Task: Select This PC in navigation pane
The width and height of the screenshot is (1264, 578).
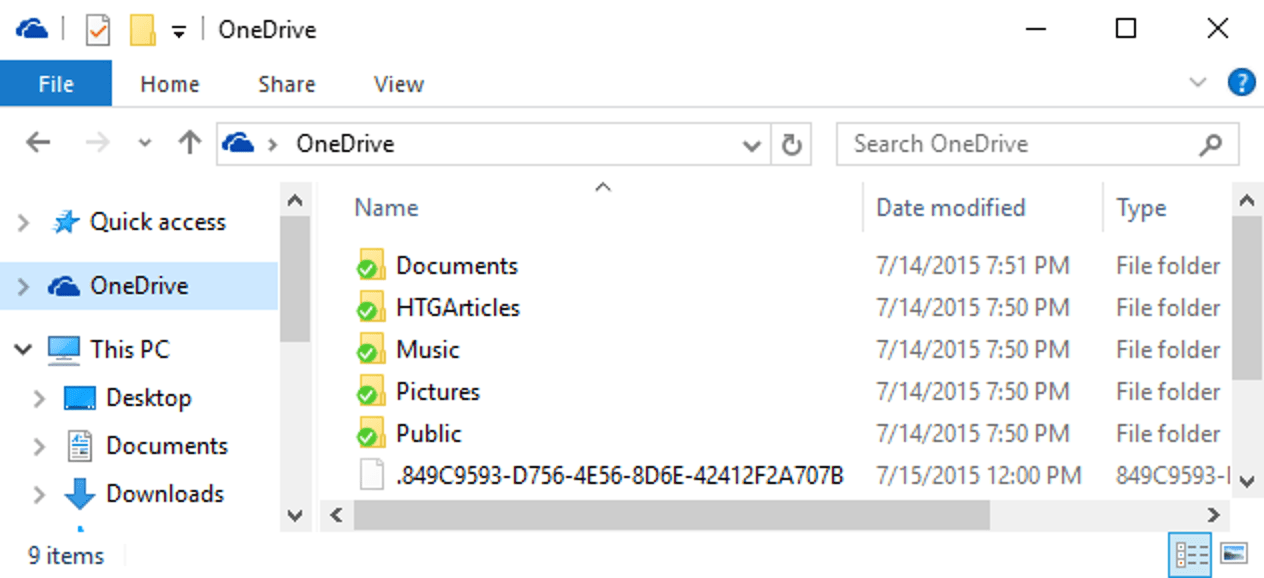Action: [130, 349]
